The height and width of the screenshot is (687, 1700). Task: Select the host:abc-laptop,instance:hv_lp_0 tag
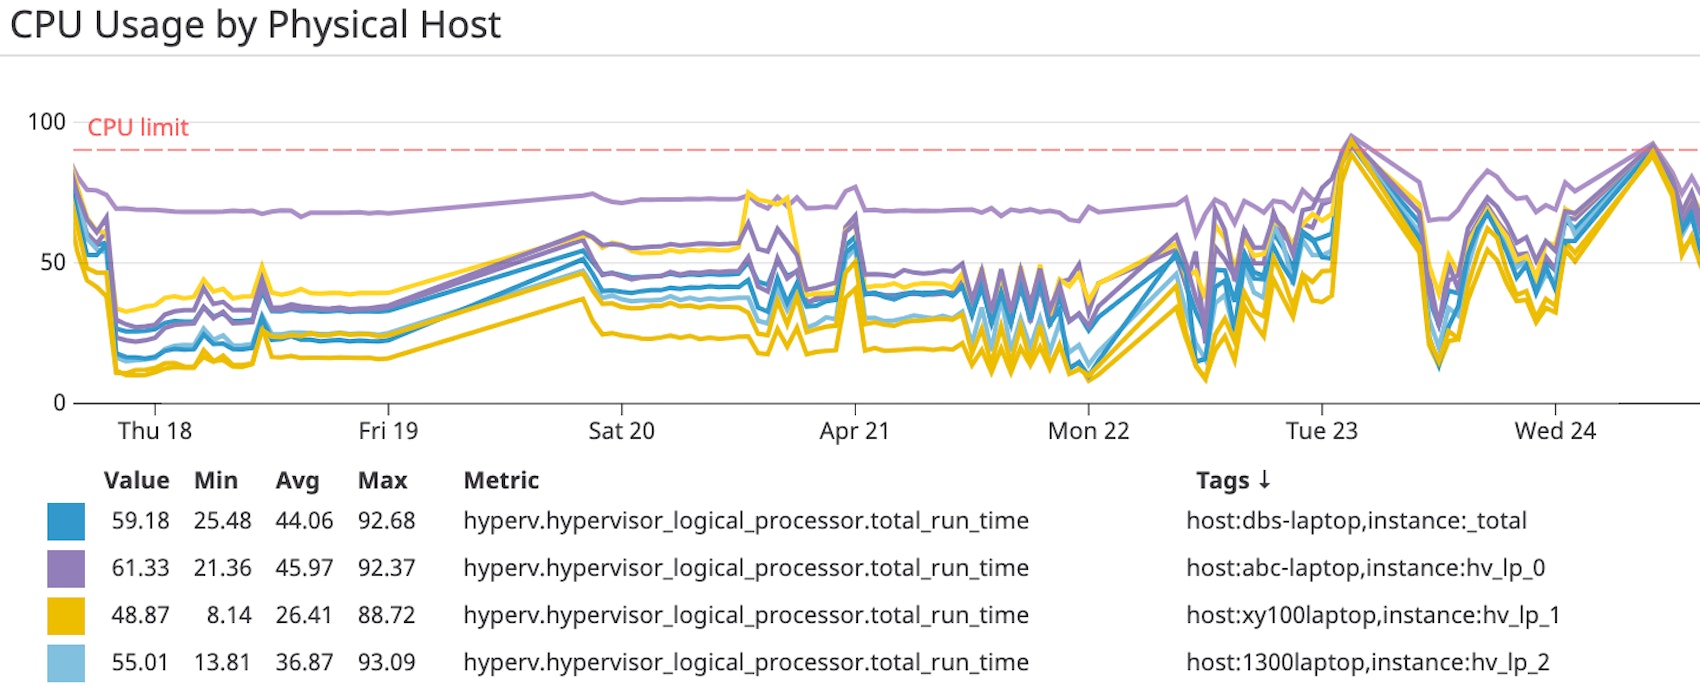coord(1365,568)
